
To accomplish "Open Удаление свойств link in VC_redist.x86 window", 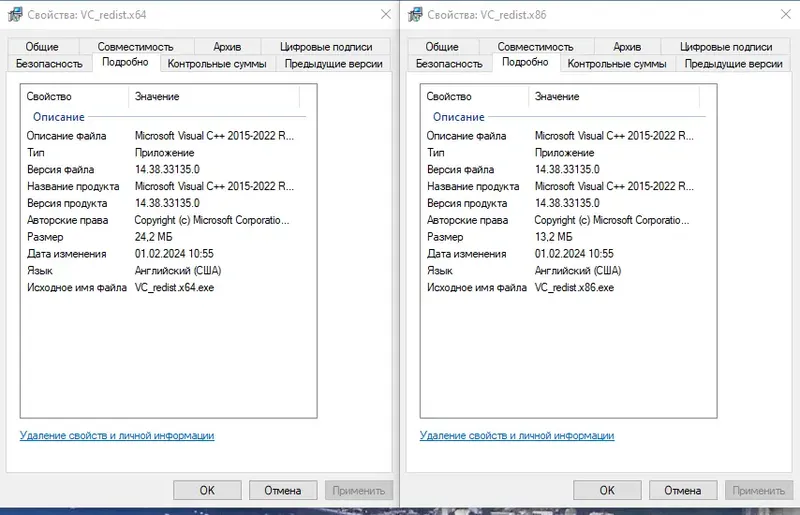I will point(517,435).
